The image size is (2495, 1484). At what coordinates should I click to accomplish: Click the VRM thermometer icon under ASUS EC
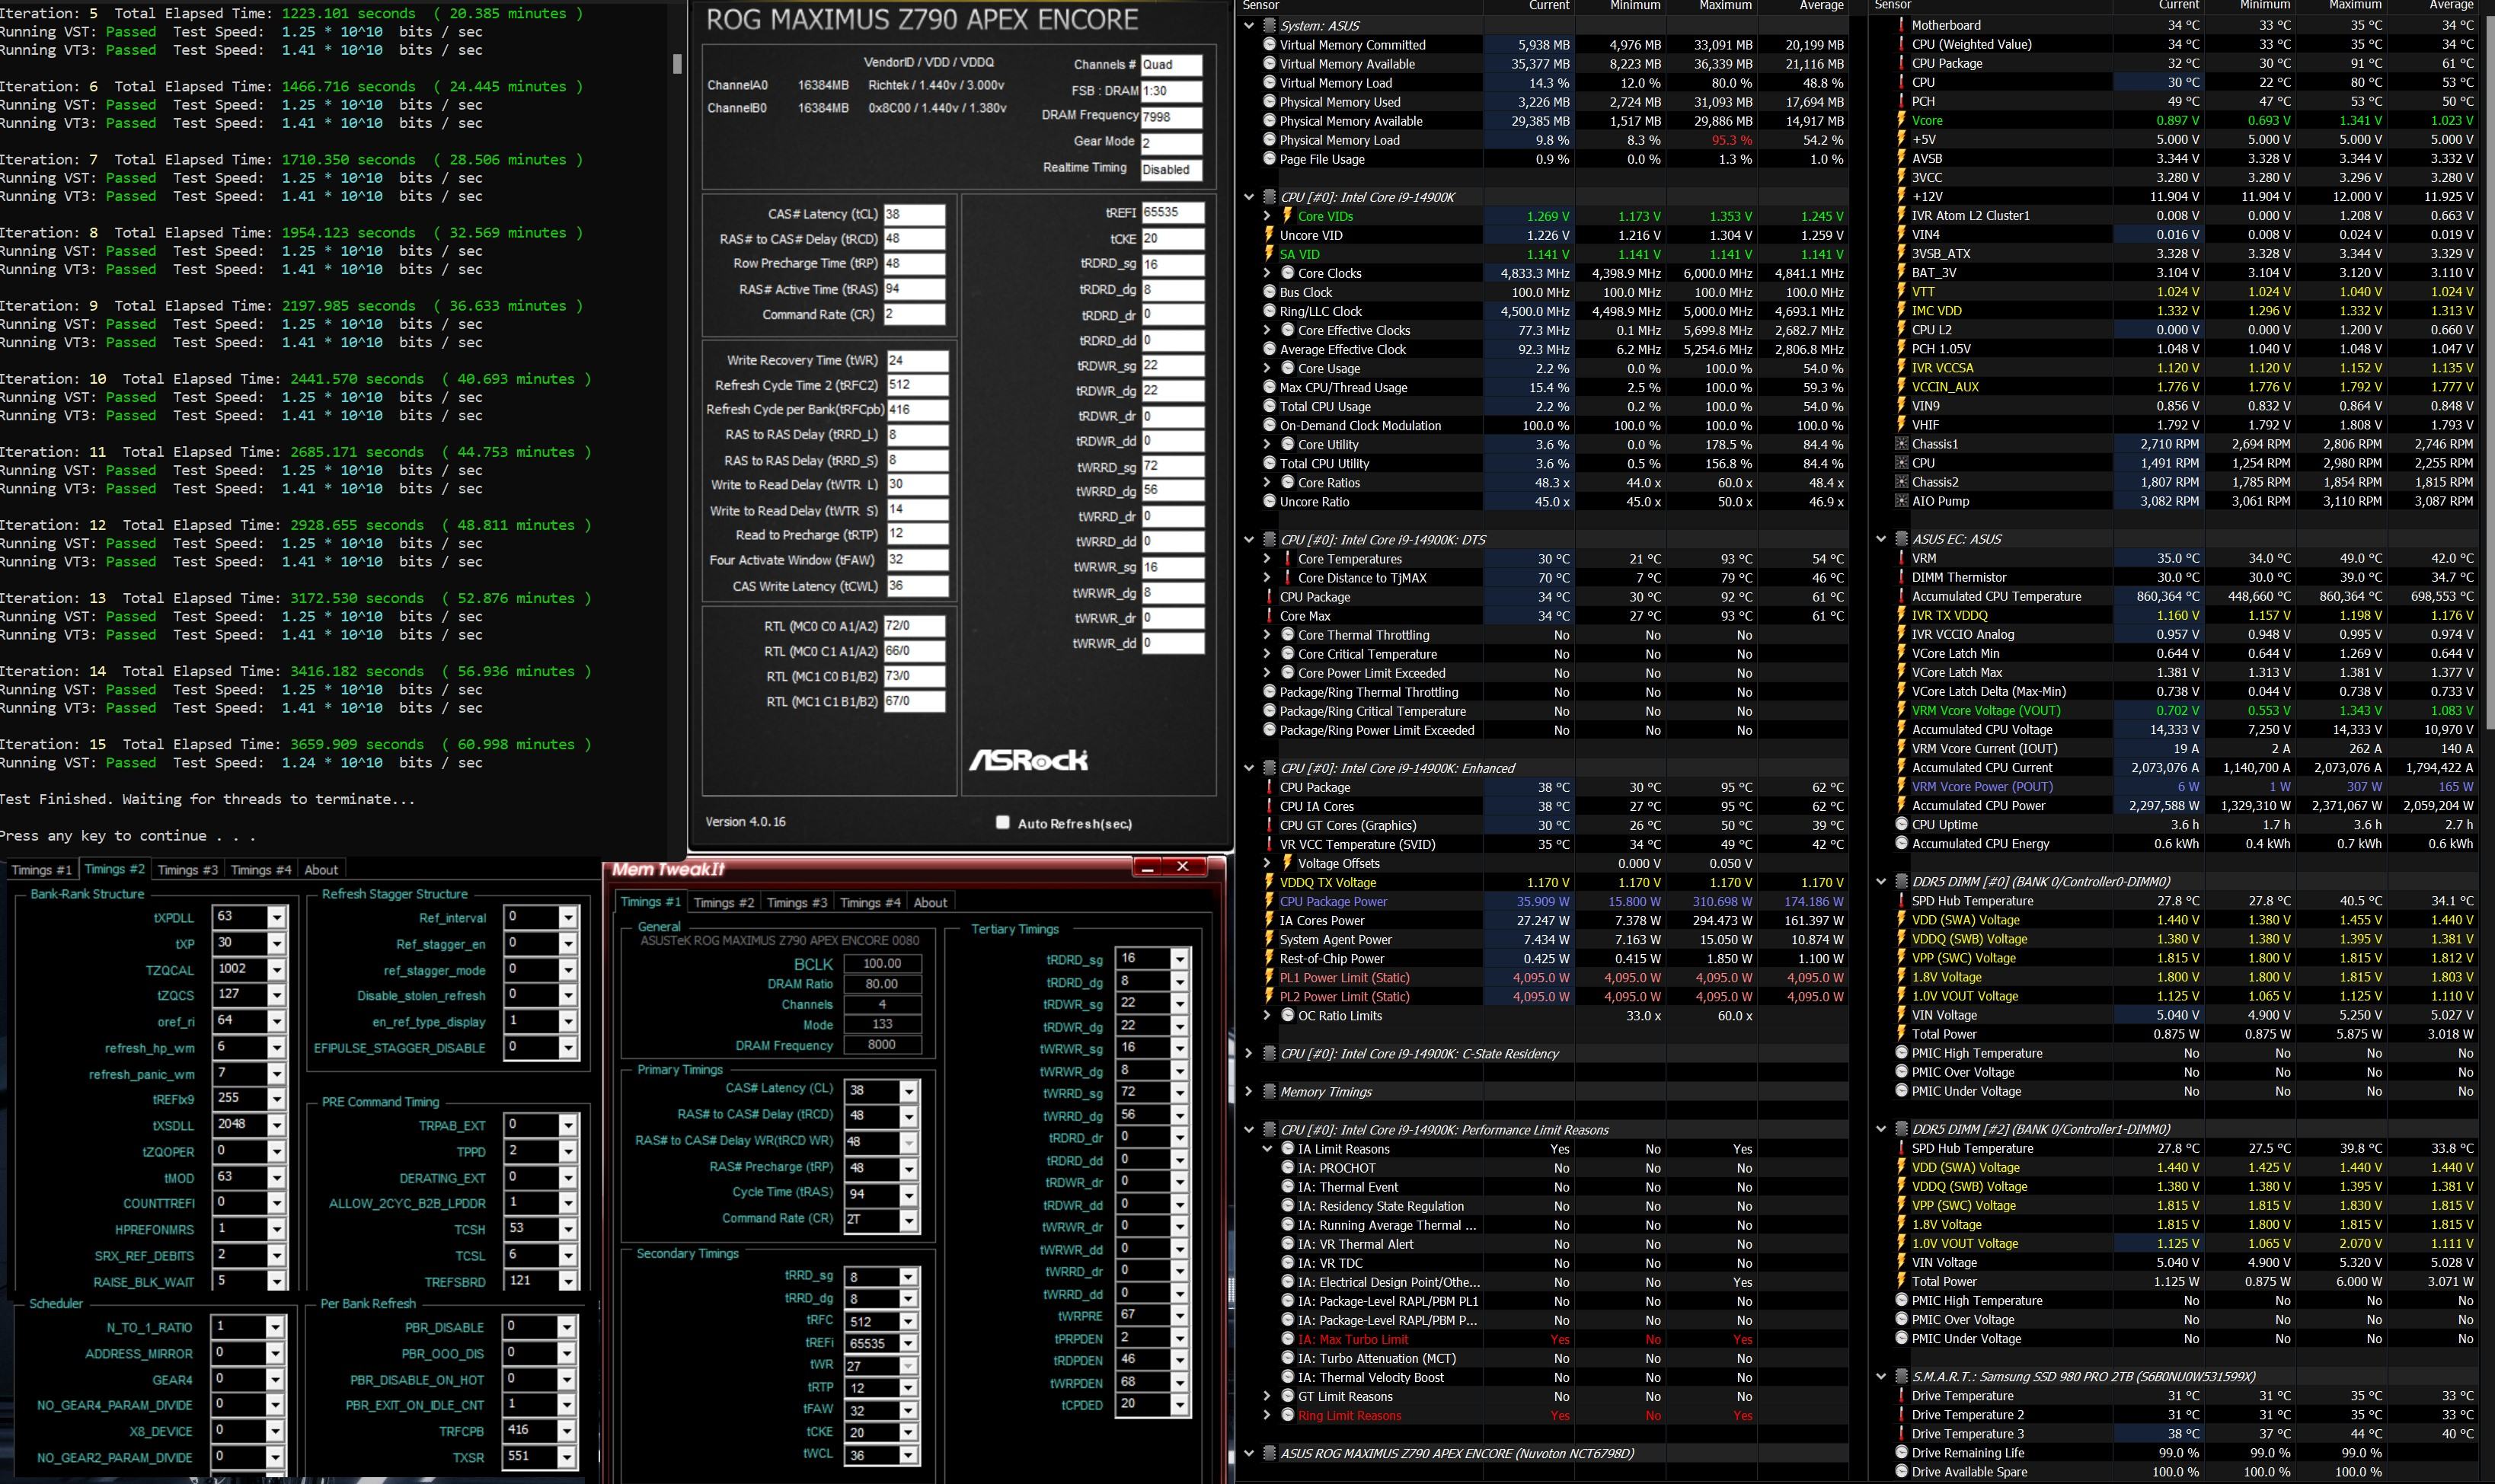(x=1901, y=558)
